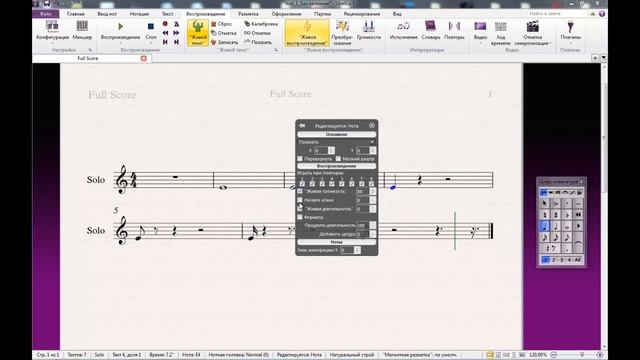Select the flat accidental on keypad
Screen dimensions: 640x360
pyautogui.click(x=567, y=215)
